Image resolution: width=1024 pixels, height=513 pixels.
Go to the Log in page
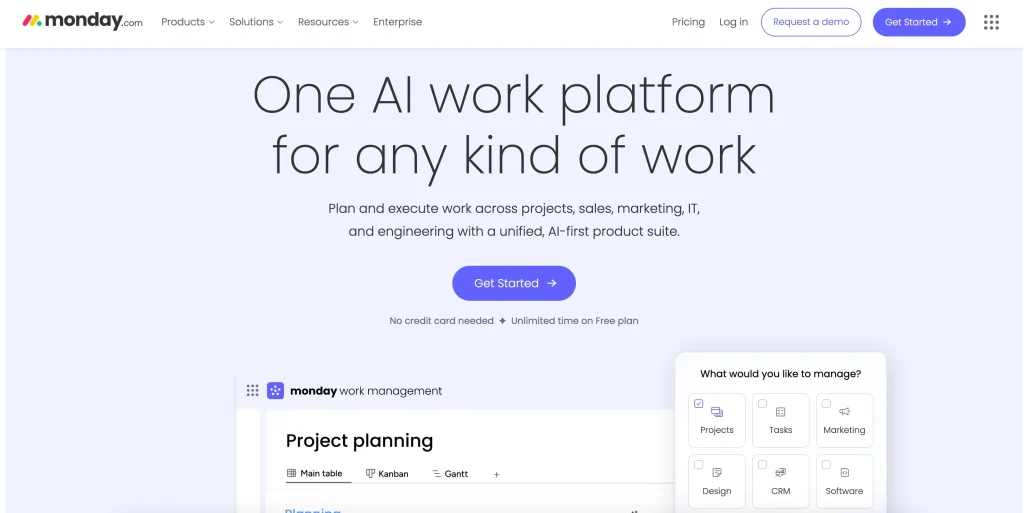point(733,22)
